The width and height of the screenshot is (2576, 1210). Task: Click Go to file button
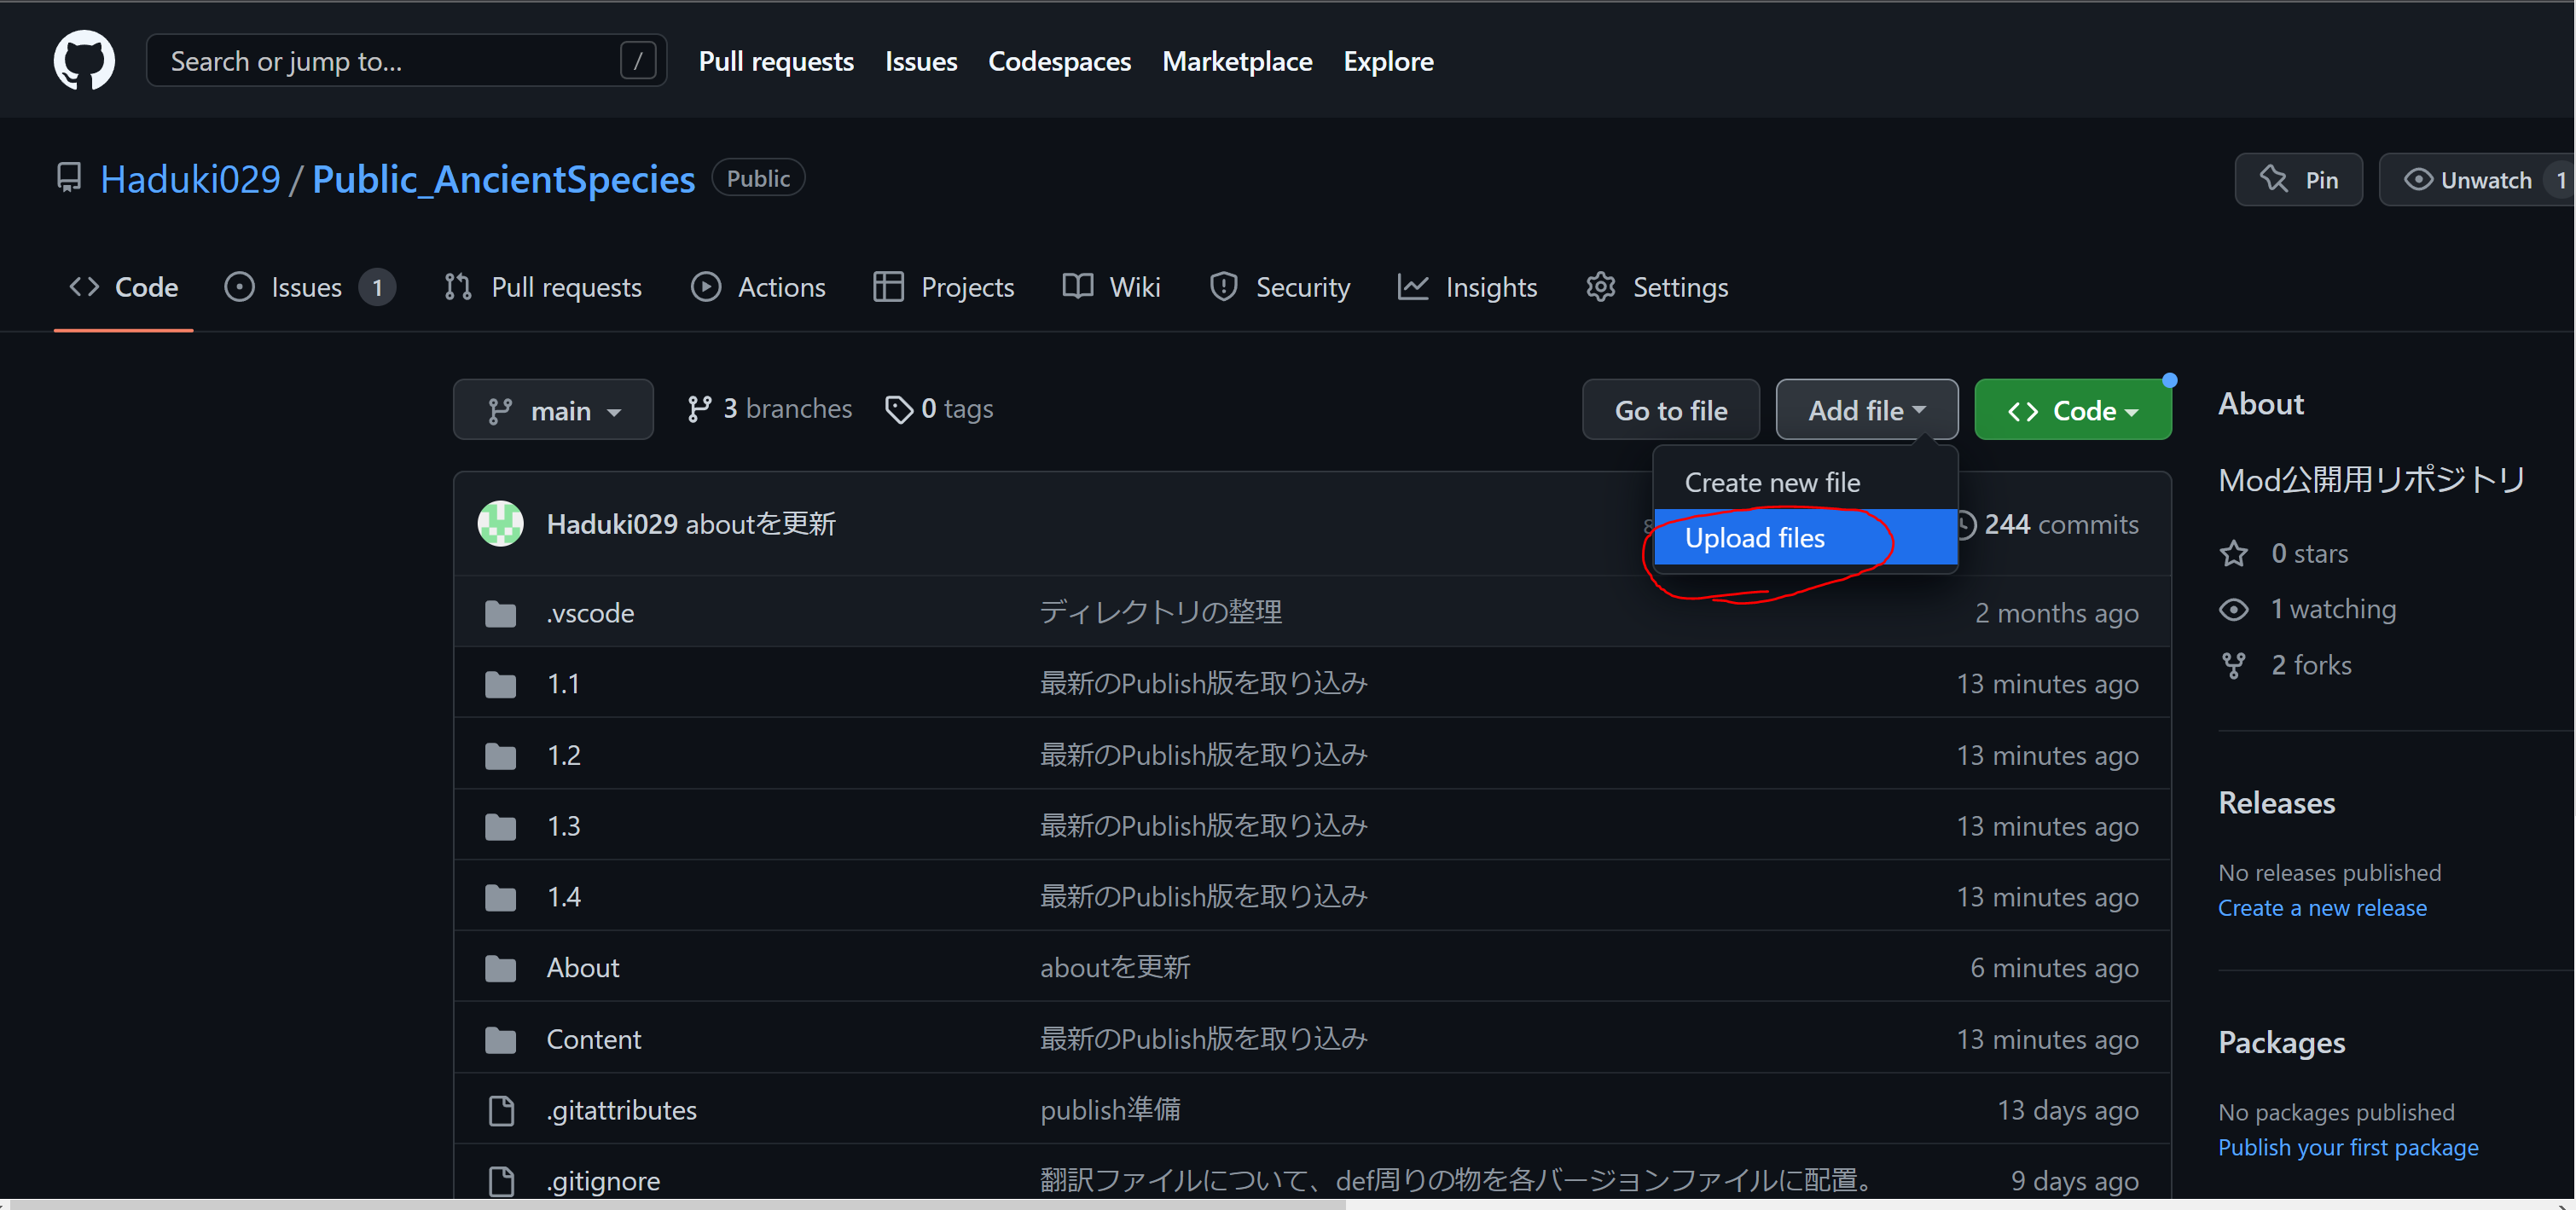(x=1671, y=410)
